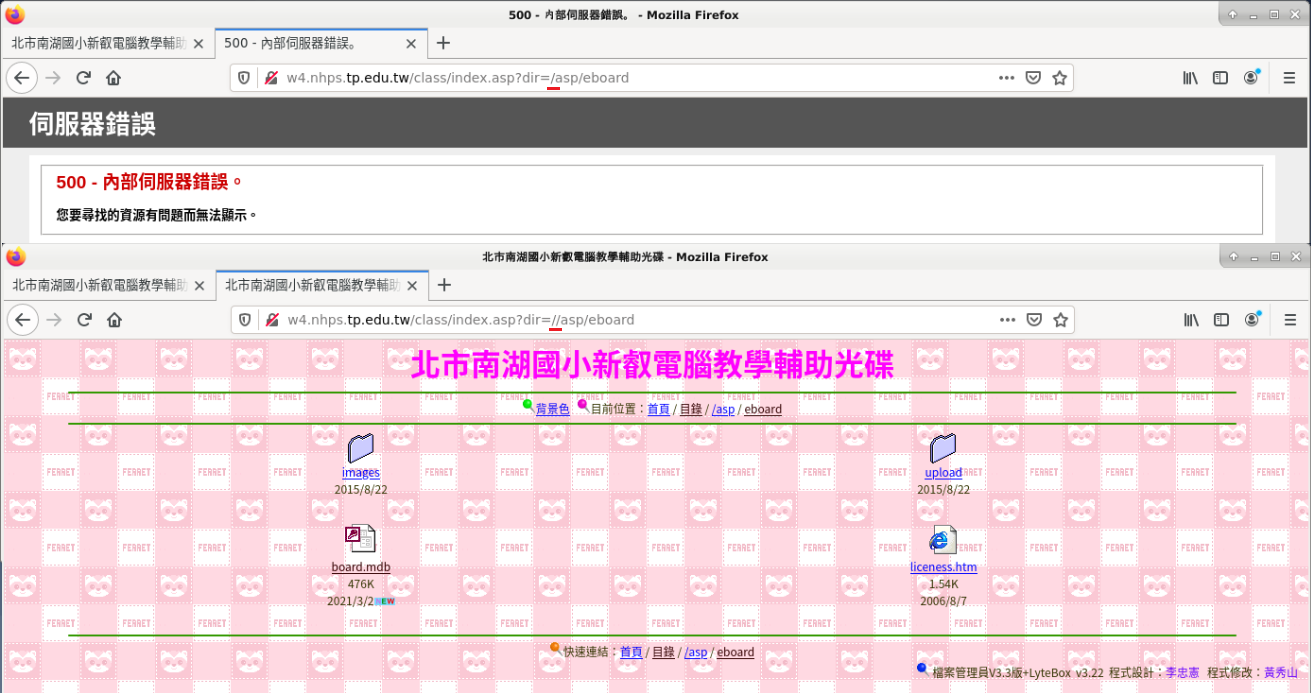Open hamburger menu in bottom Firefox window
This screenshot has height=693, width=1311.
1290,320
